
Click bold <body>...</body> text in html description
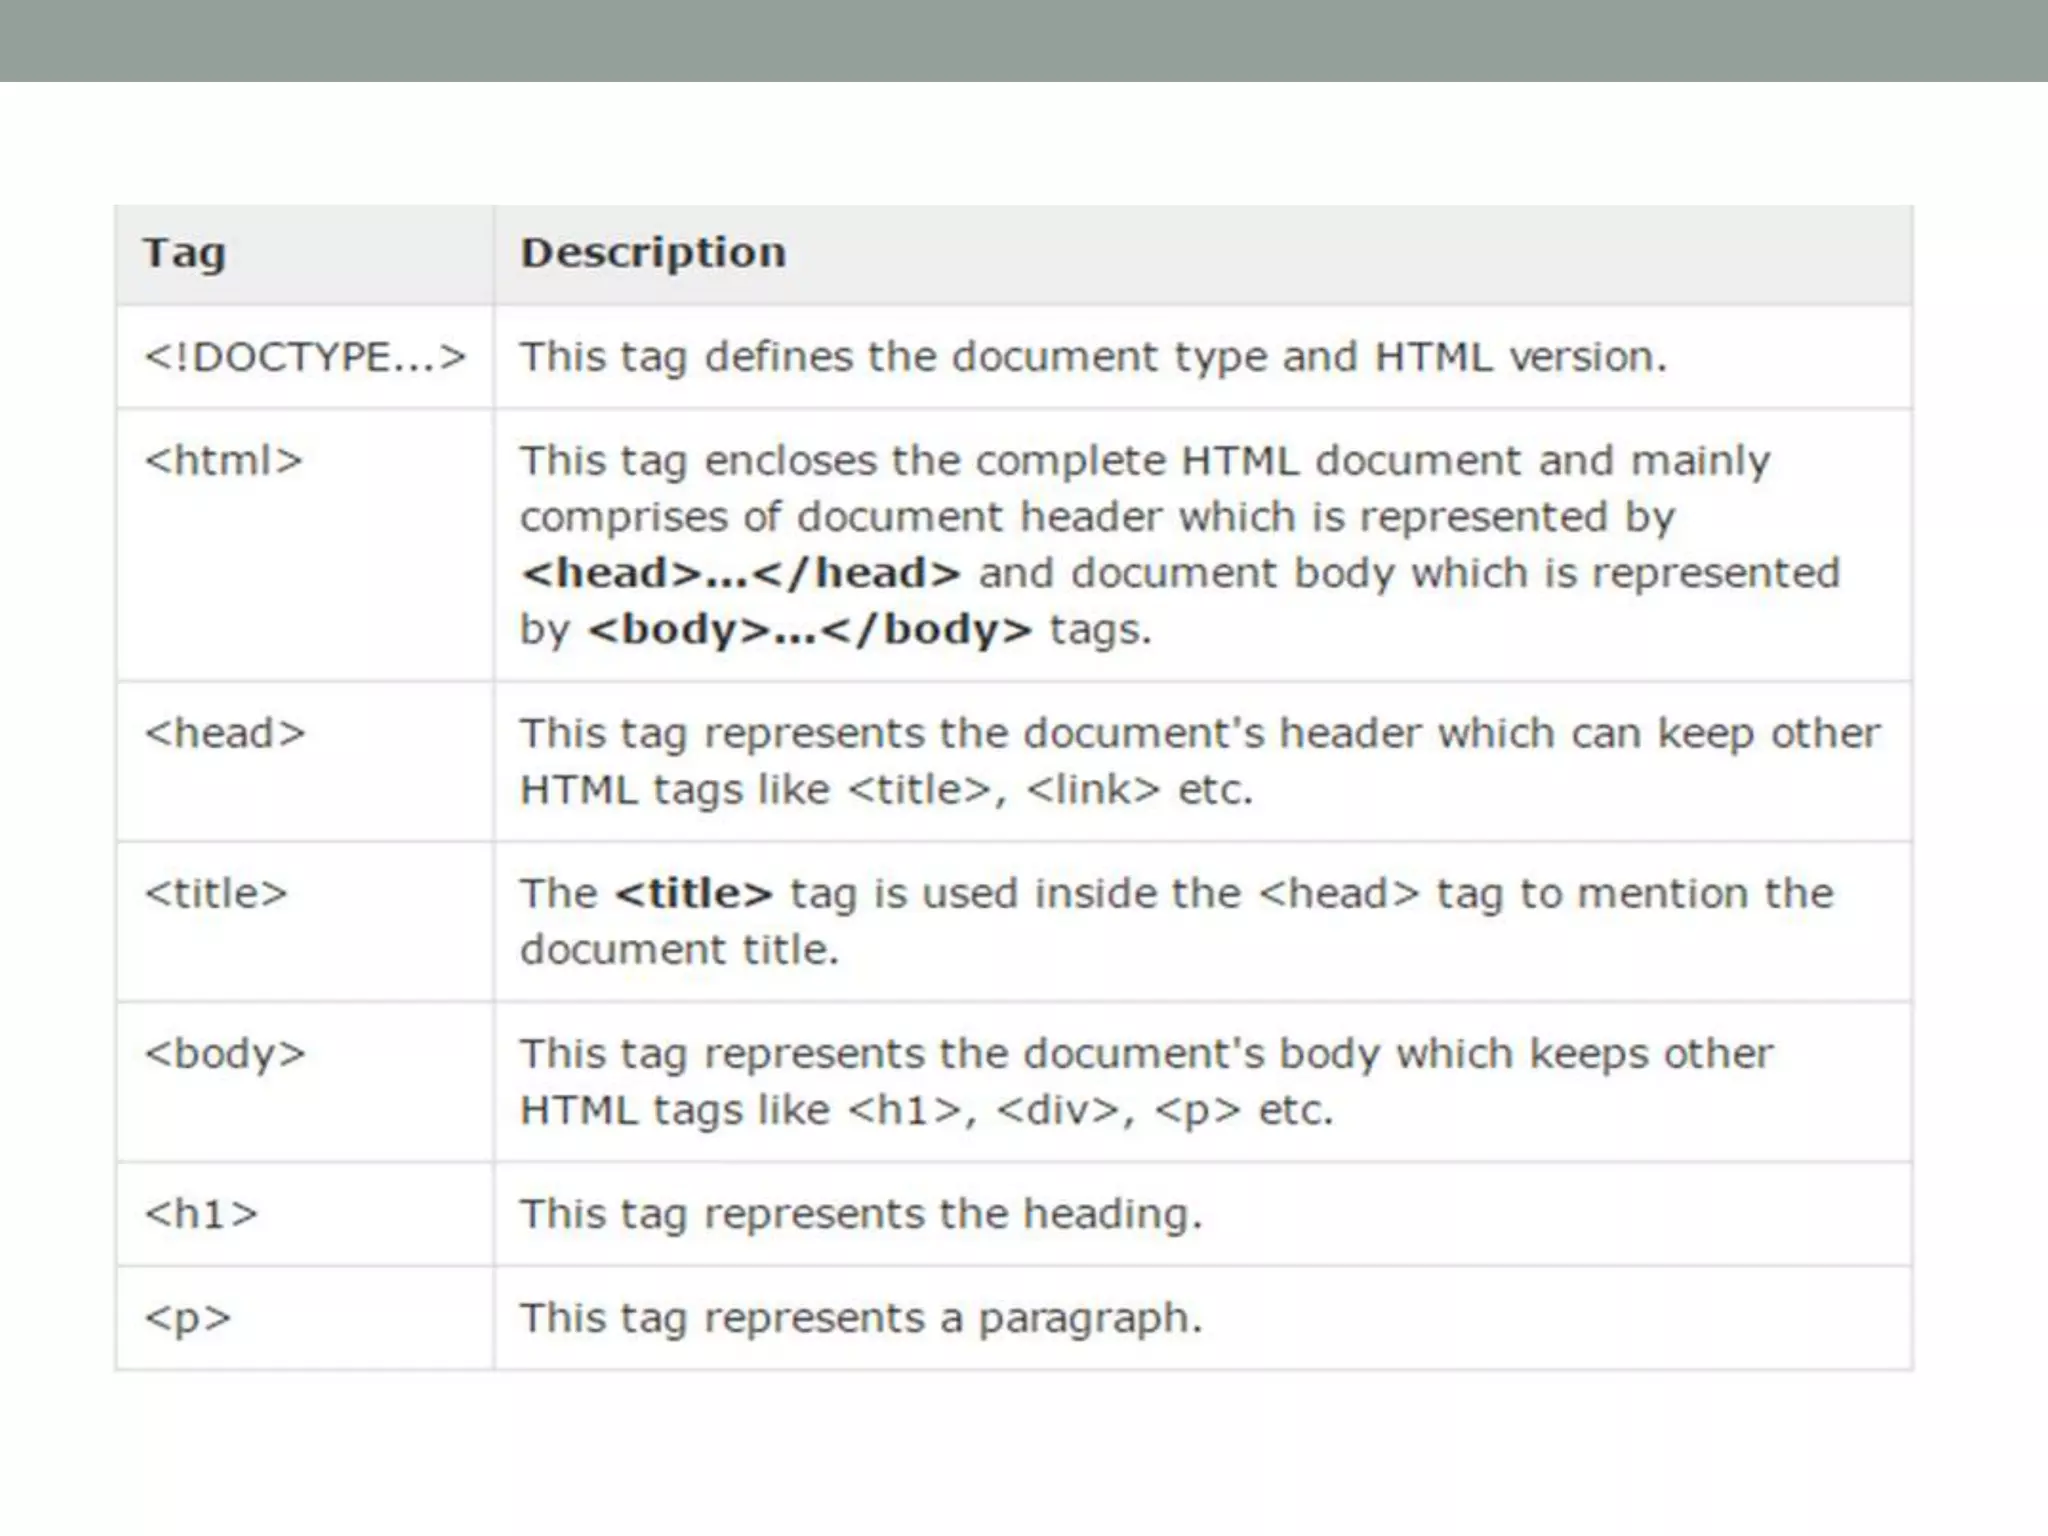pyautogui.click(x=810, y=630)
